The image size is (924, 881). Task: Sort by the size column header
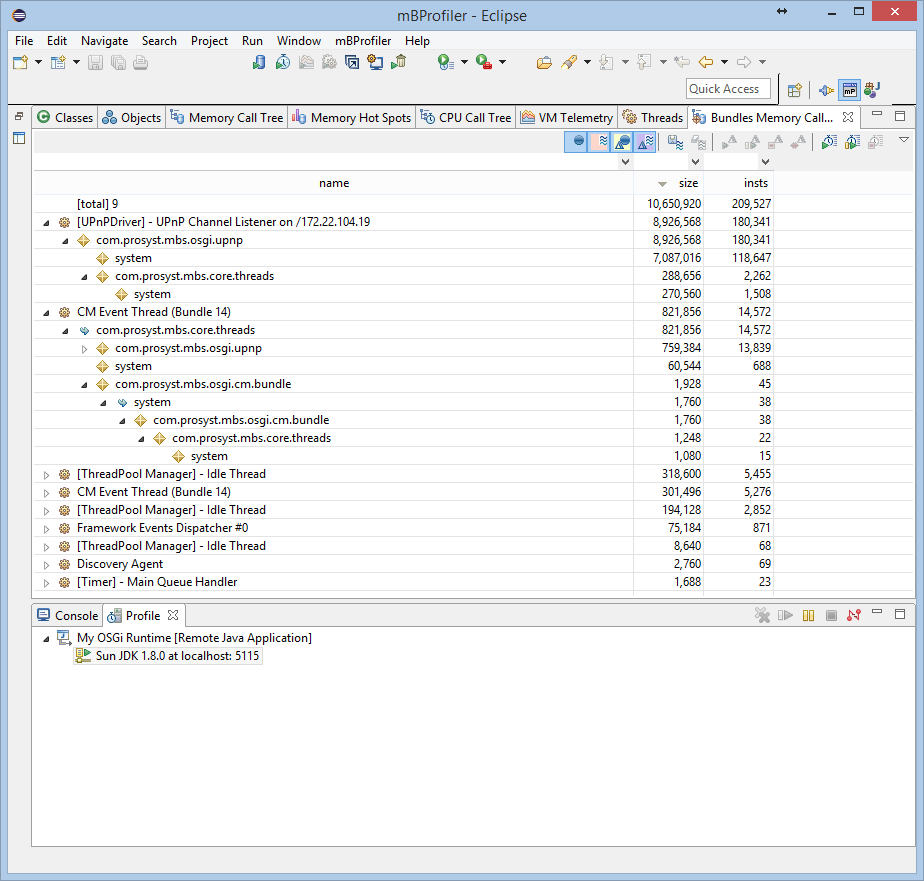(x=688, y=183)
